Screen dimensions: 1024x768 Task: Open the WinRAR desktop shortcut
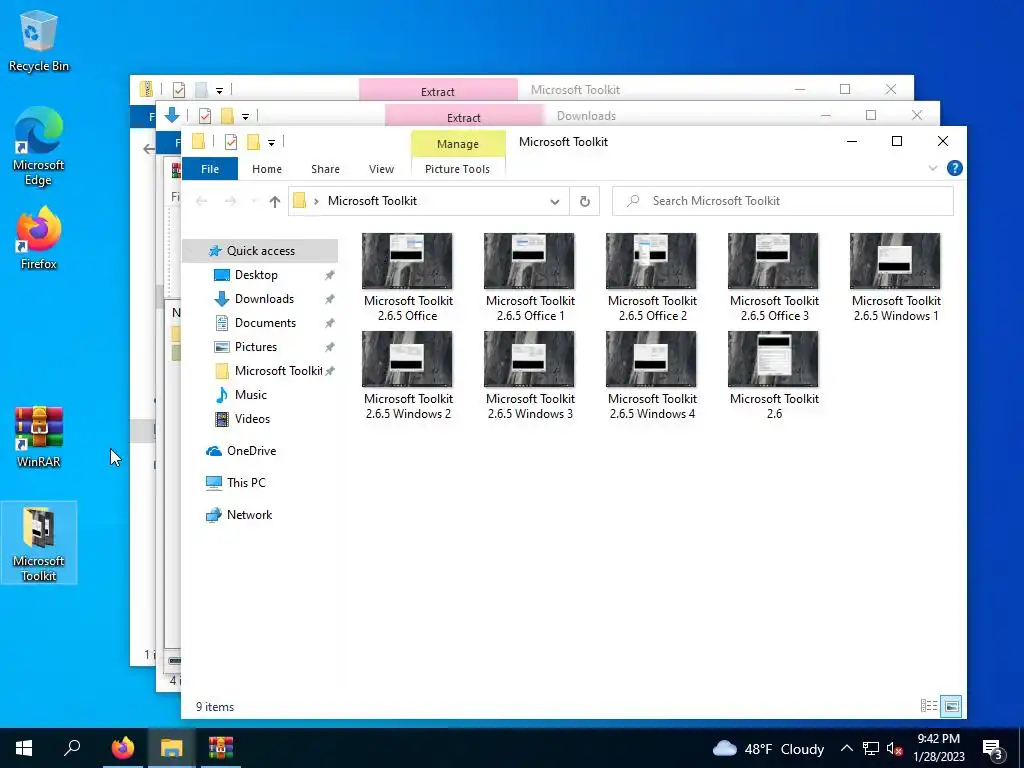pos(39,436)
